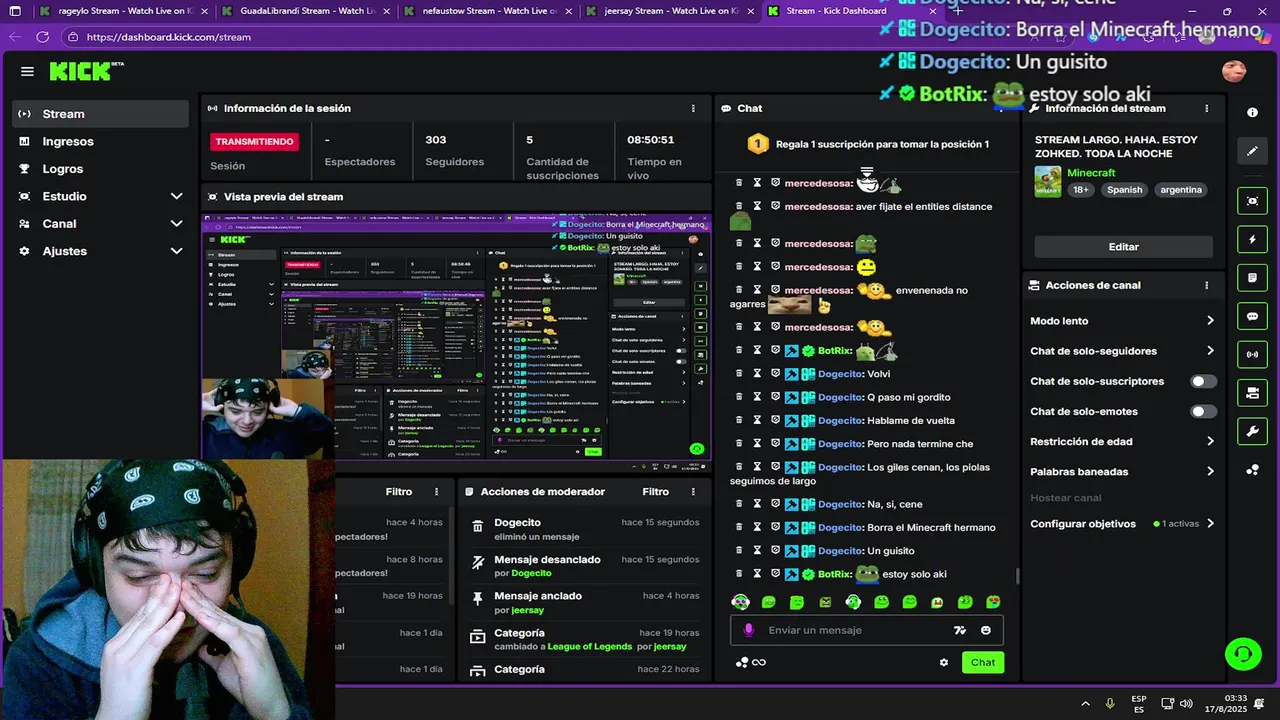This screenshot has height=720, width=1280.
Task: Ban user on 'Q paso mi gordito' message
Action: coord(775,397)
